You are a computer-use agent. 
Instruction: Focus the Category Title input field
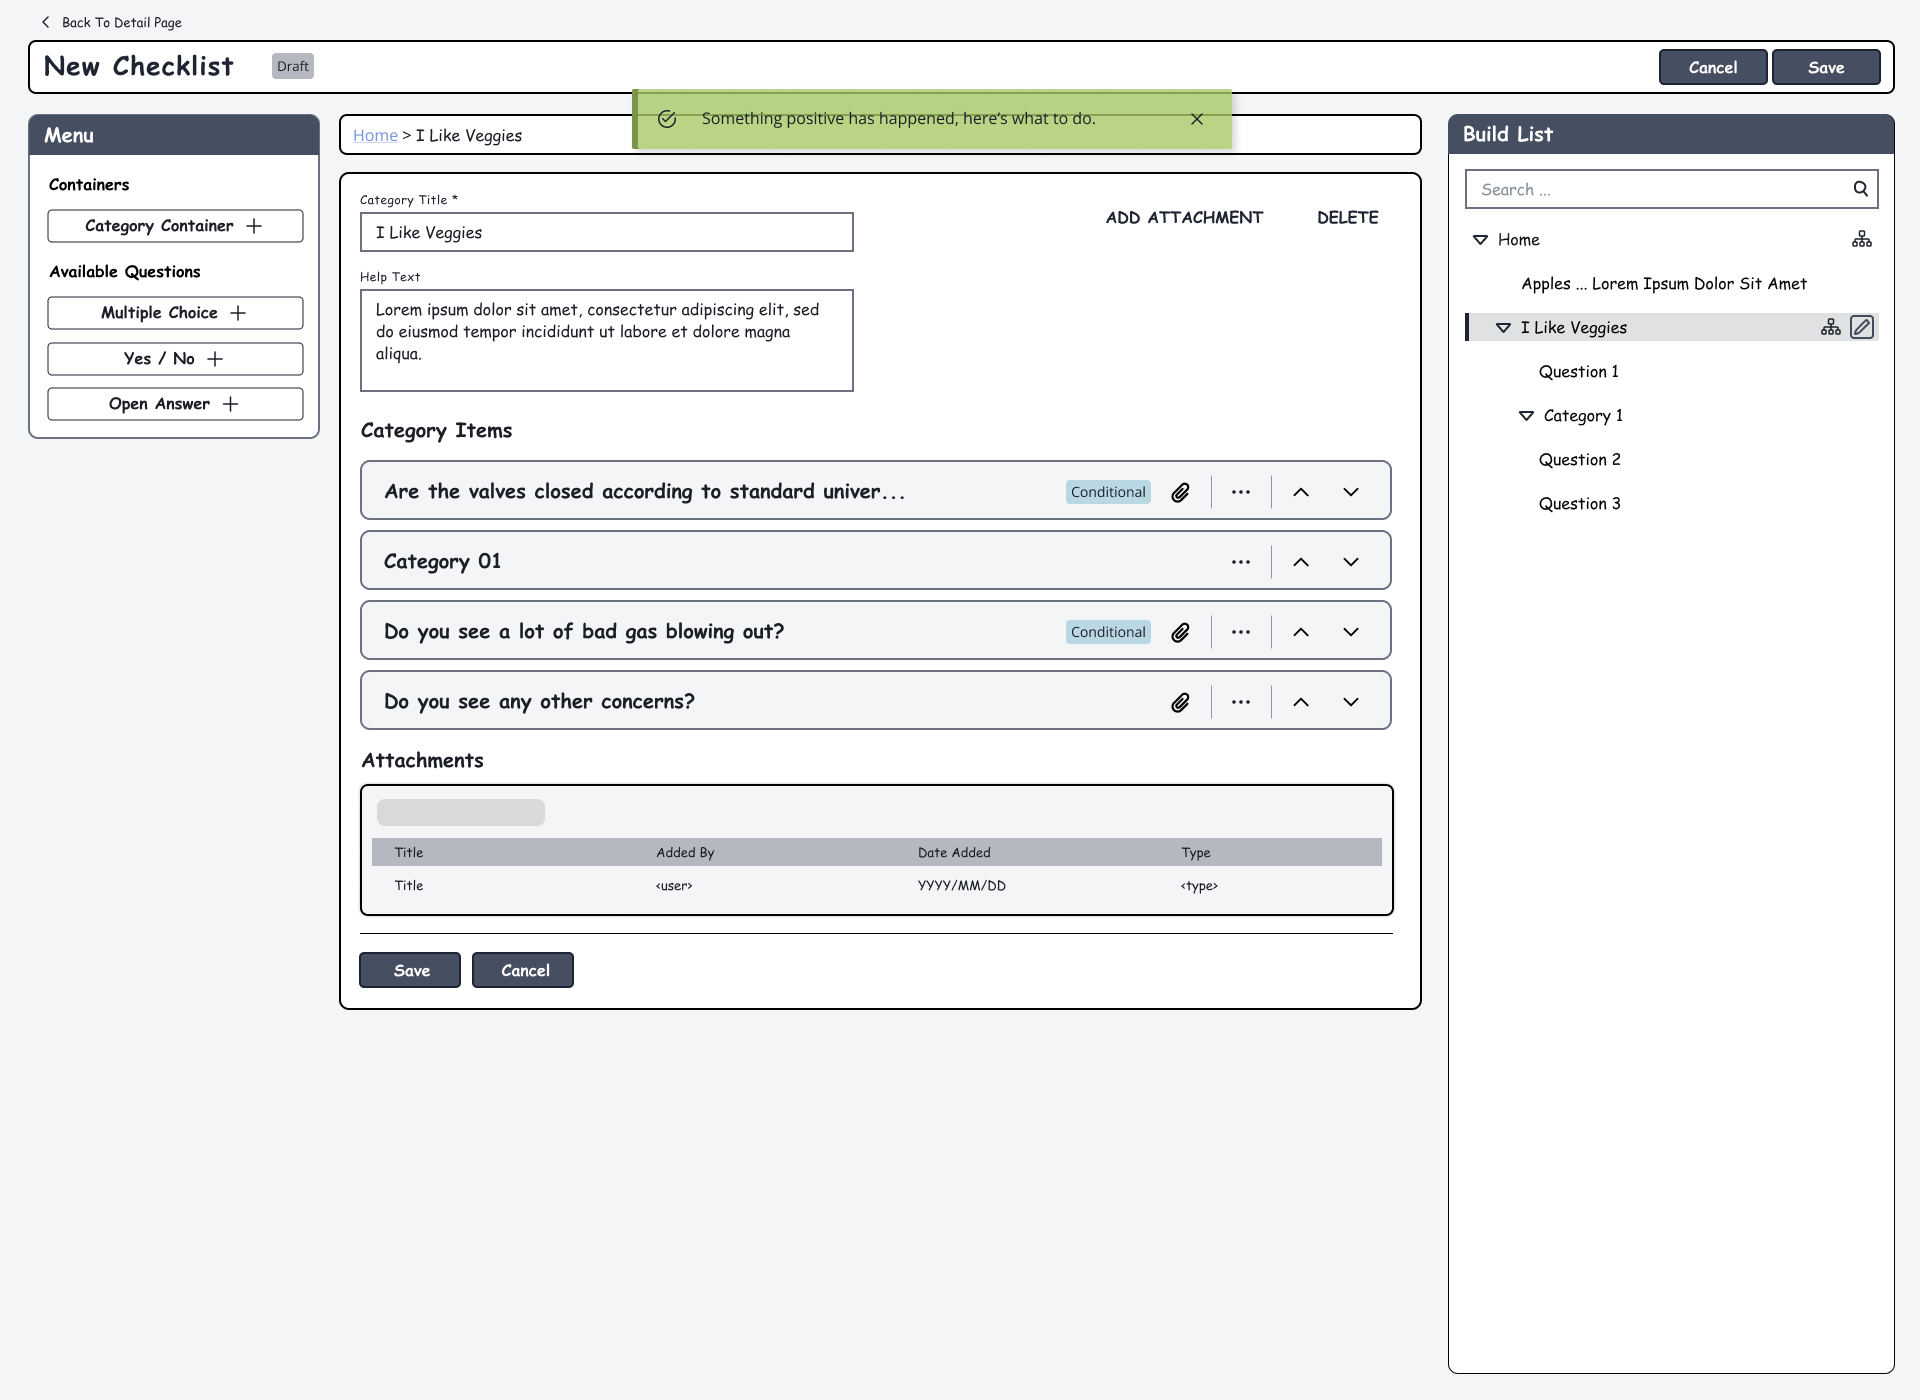pyautogui.click(x=607, y=232)
